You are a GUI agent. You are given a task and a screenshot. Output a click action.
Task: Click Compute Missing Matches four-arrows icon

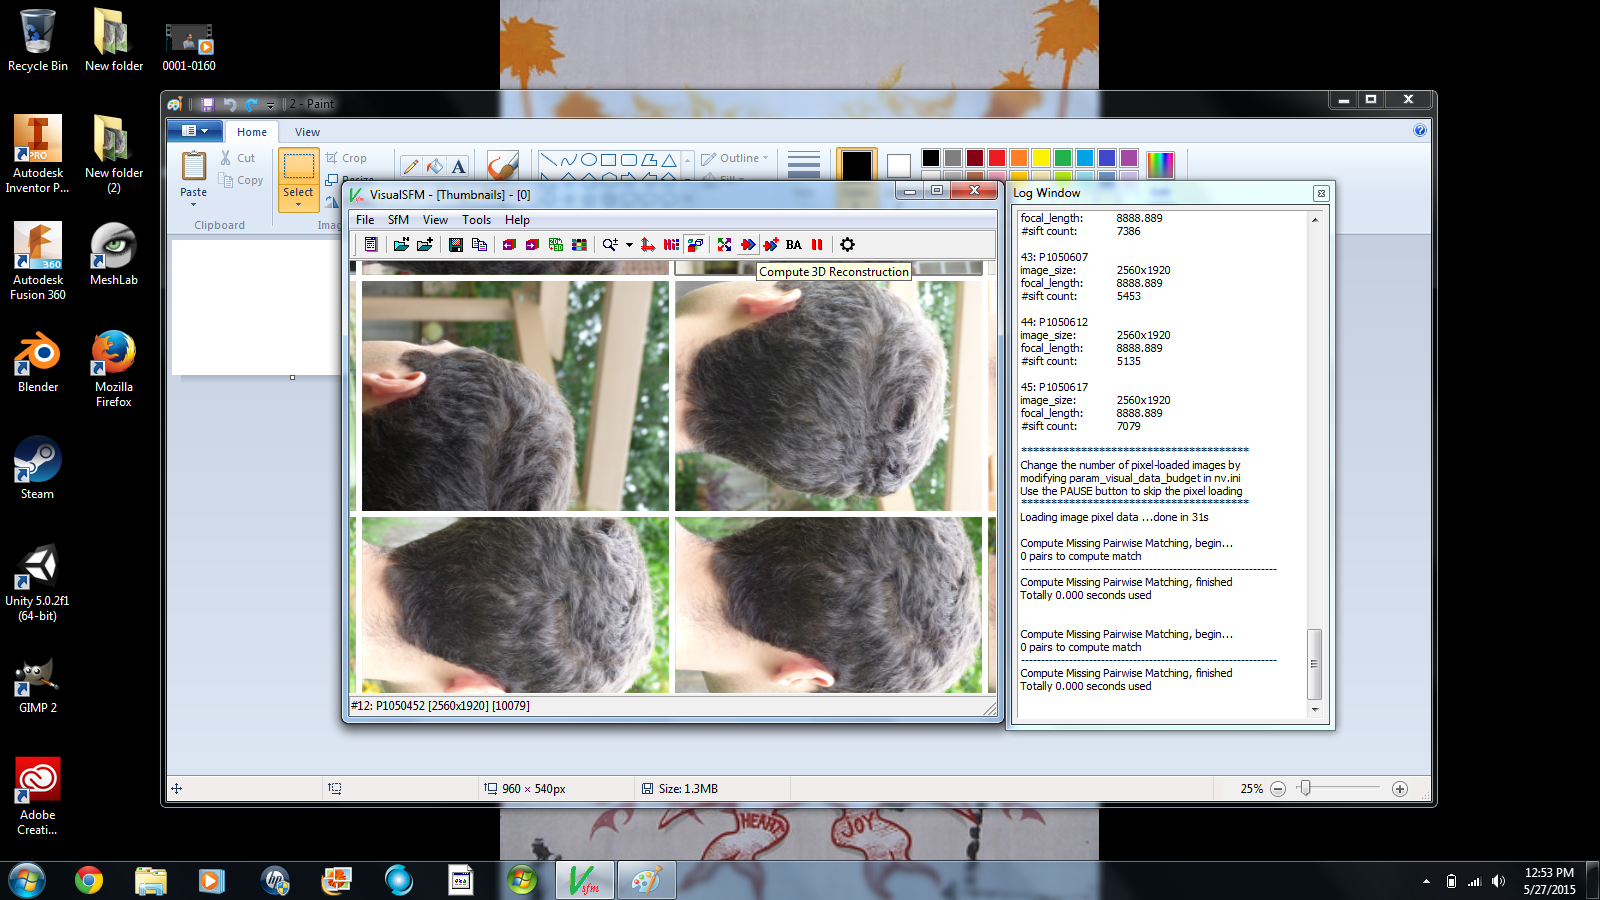tap(724, 245)
